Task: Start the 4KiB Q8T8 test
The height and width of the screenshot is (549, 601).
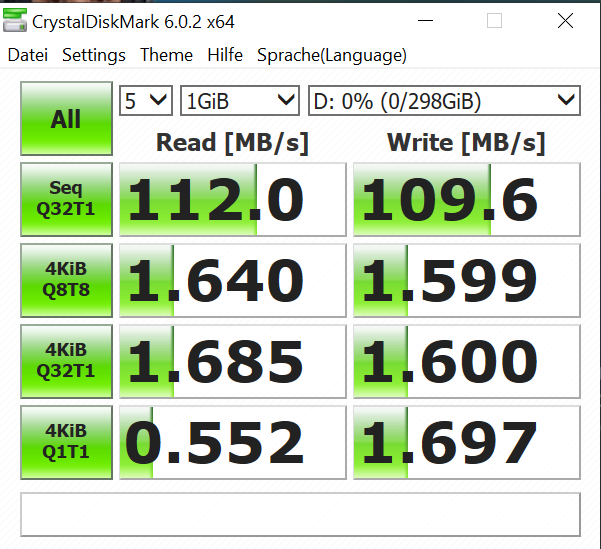Action: (x=66, y=280)
